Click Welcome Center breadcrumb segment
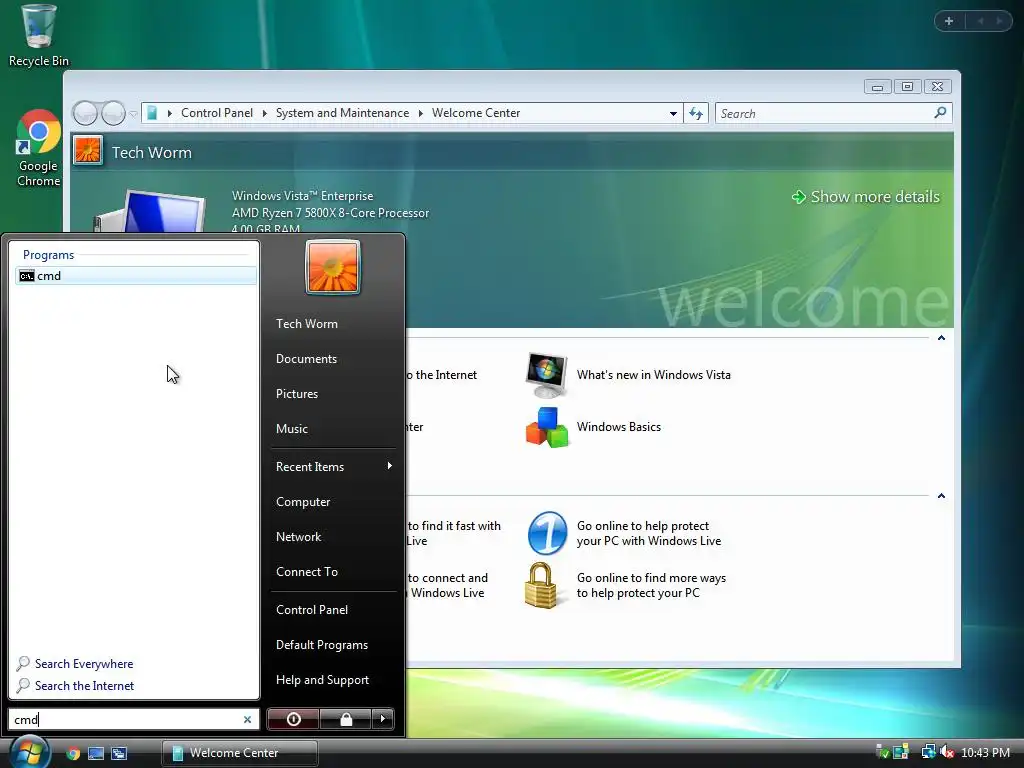Viewport: 1024px width, 768px height. (475, 113)
